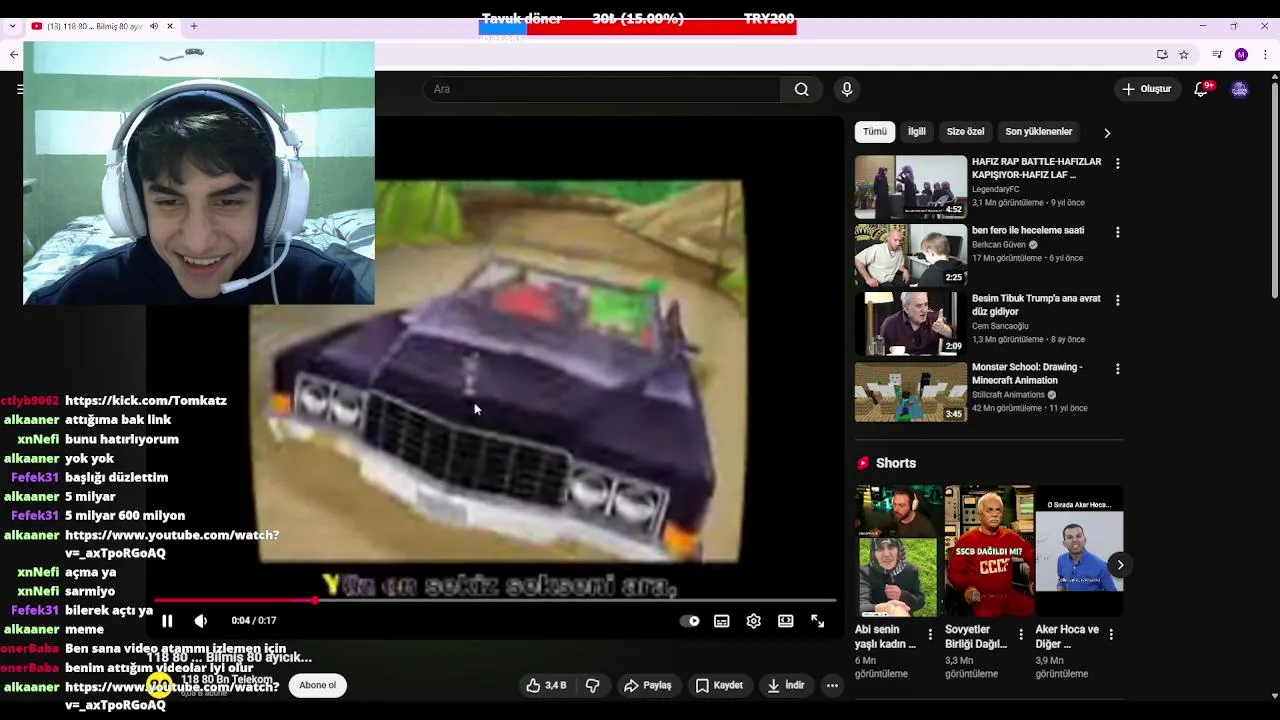Subscribe with the Abone ol button
Screen dimensions: 1280x720
(x=318, y=686)
